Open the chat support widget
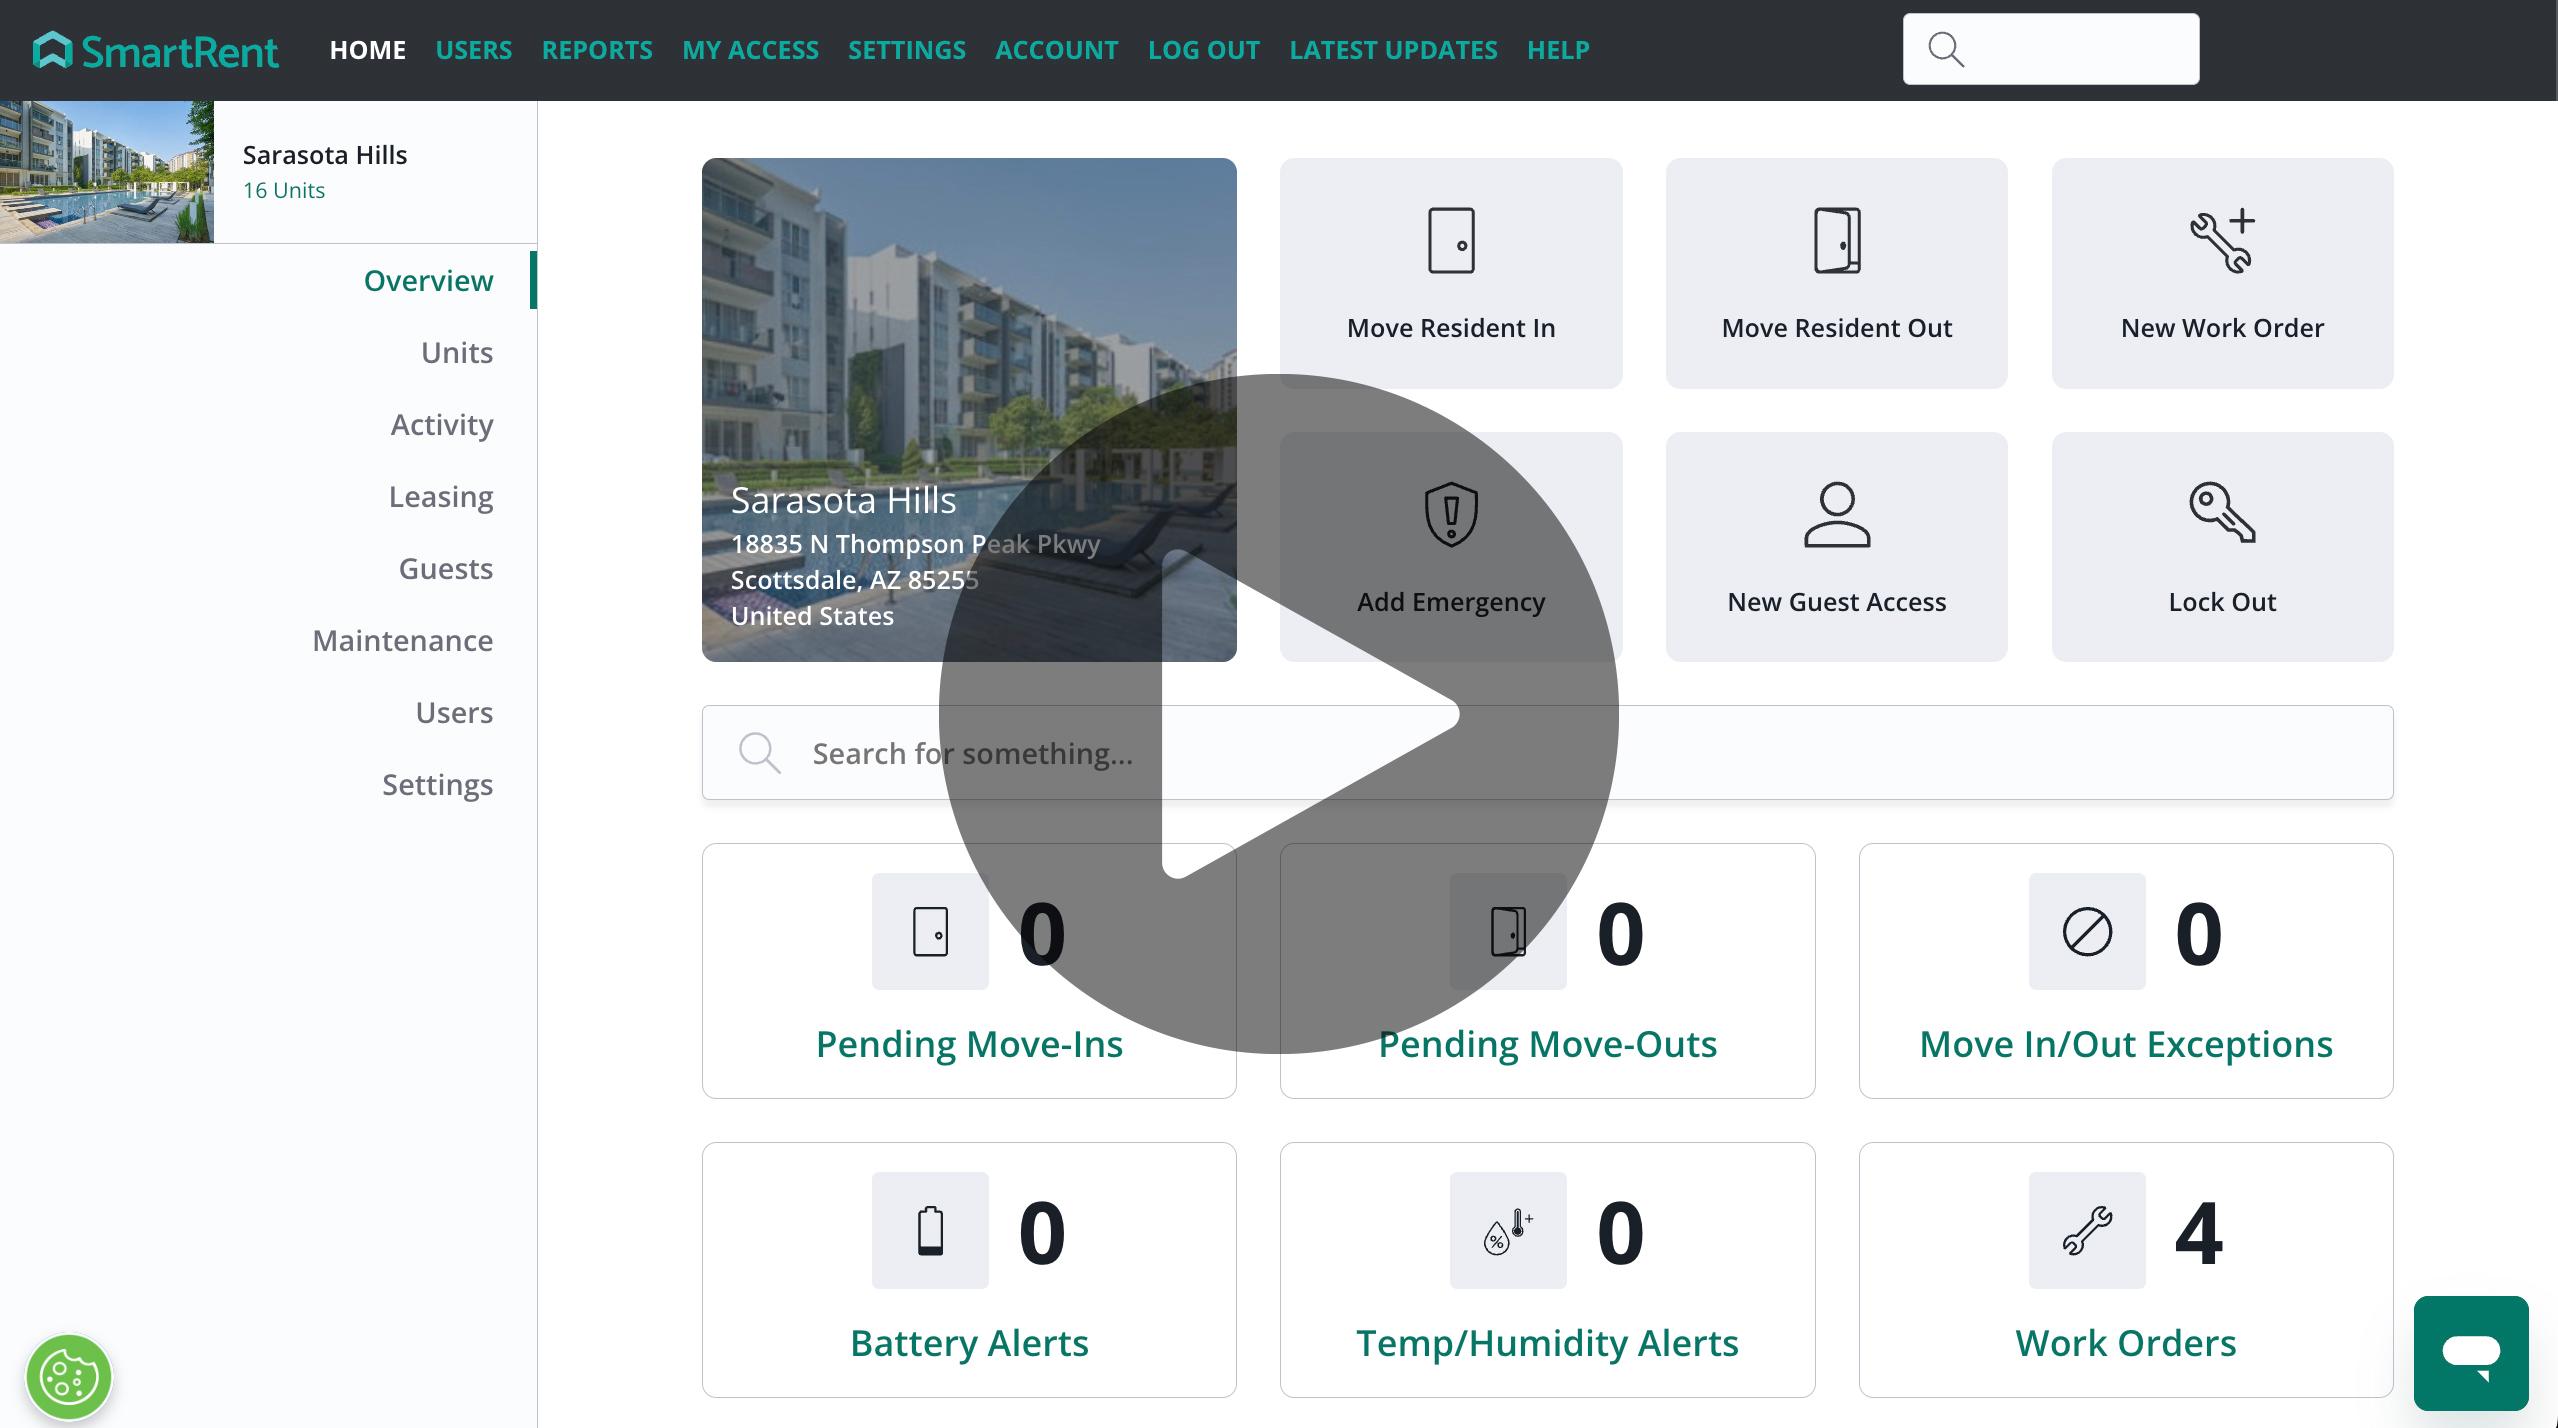 pos(2470,1353)
